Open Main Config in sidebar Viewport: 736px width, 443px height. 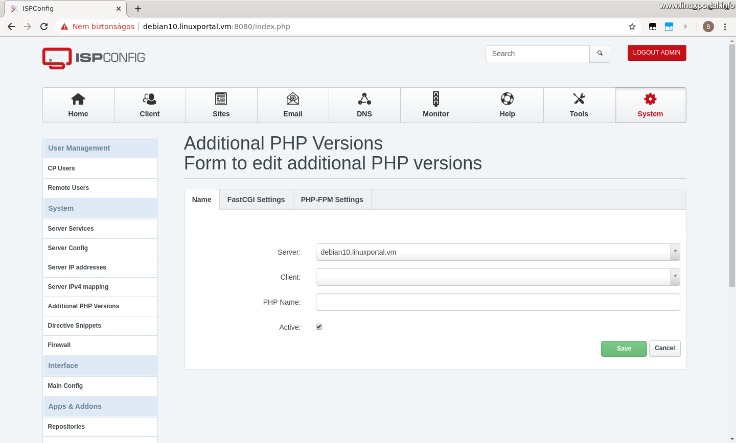100,386
